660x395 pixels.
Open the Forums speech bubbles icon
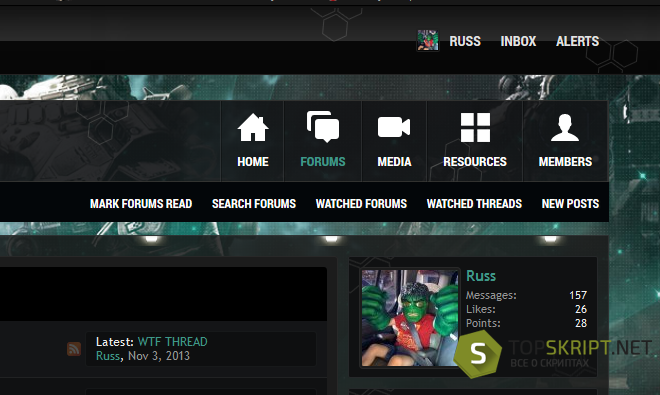[323, 127]
